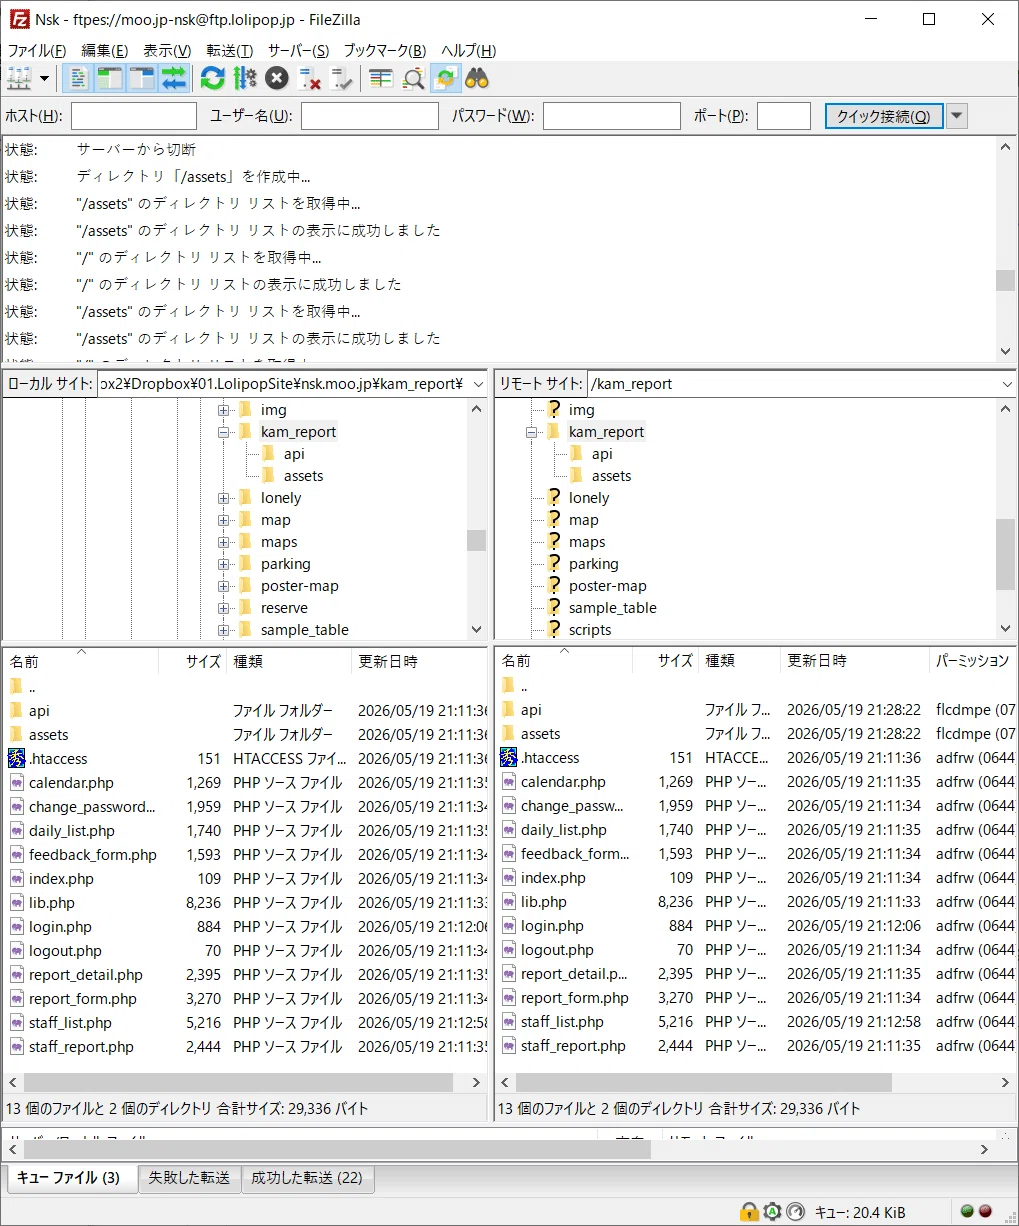This screenshot has width=1019, height=1226.
Task: Open the Site Manager icon
Action: pyautogui.click(x=19, y=79)
